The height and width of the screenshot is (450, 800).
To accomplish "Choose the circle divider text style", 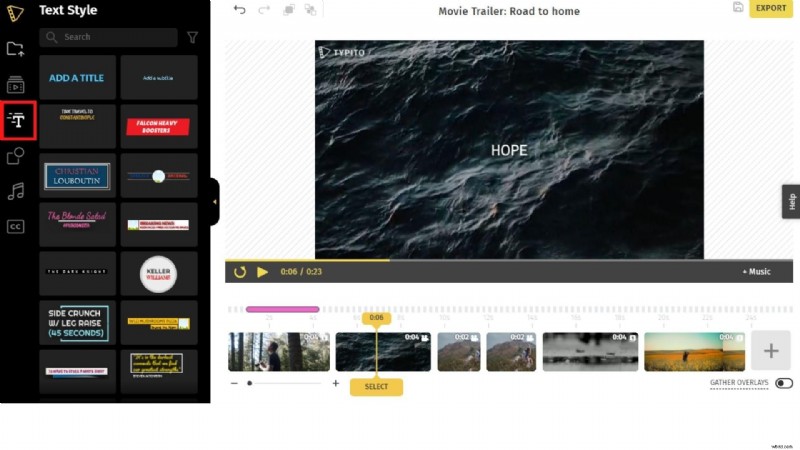I will 159,176.
